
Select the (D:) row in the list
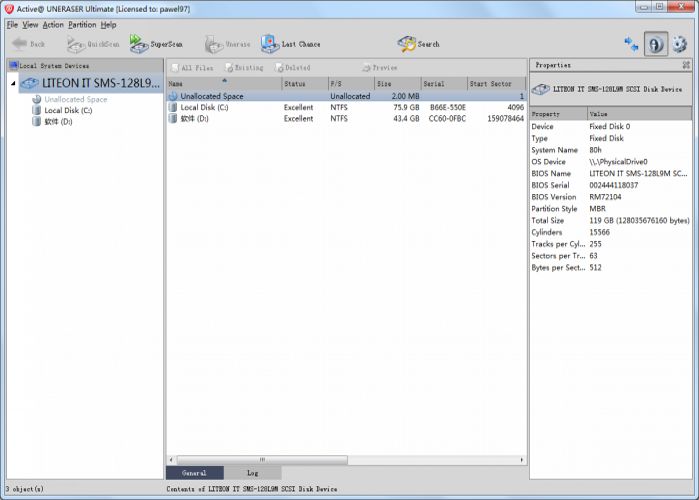(346, 119)
